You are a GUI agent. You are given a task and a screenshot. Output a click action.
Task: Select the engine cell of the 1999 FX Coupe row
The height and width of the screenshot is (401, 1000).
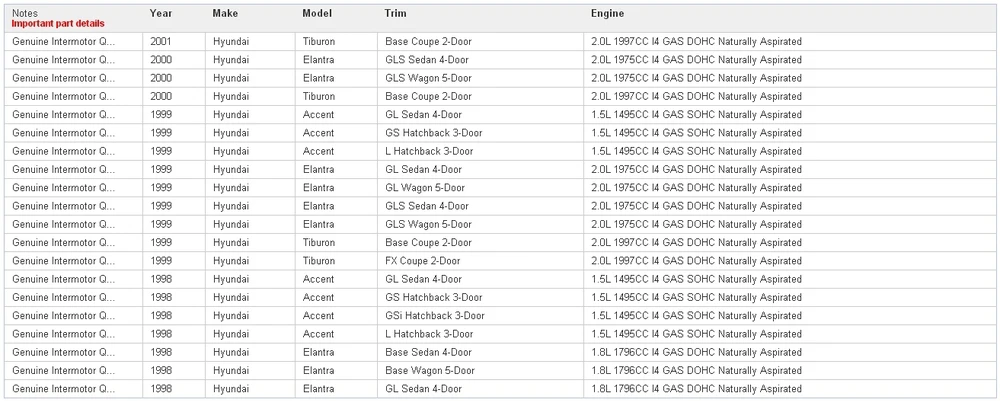point(788,261)
